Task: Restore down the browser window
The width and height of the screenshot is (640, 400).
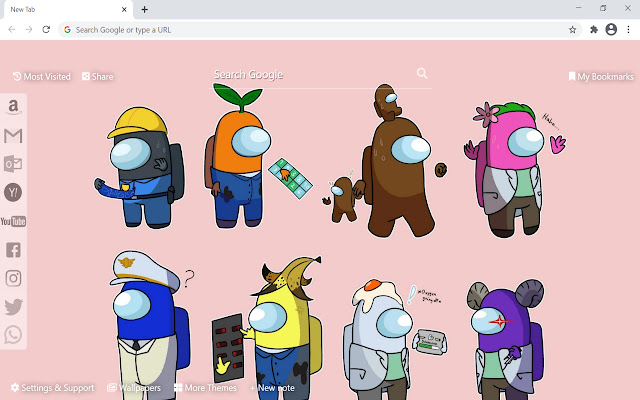Action: (603, 8)
